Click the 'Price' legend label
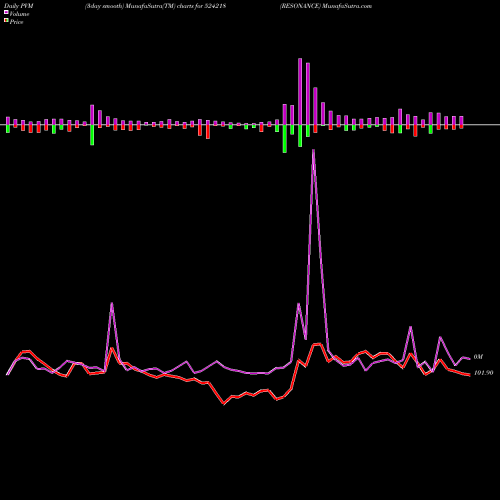Screen dimensions: 500x500 16,22
